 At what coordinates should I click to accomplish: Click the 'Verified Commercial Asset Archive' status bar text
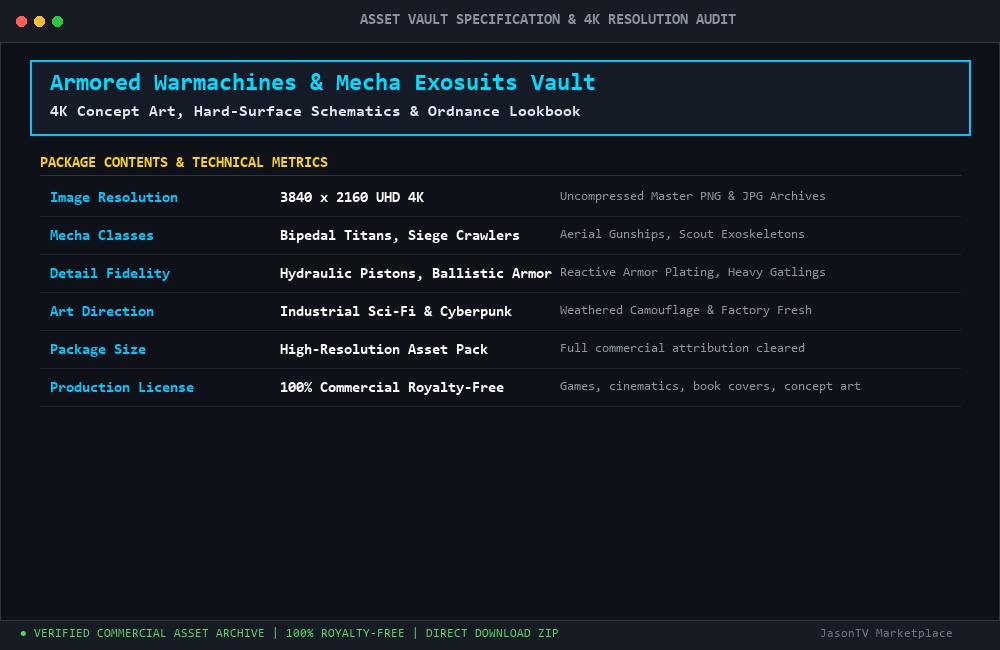point(149,633)
